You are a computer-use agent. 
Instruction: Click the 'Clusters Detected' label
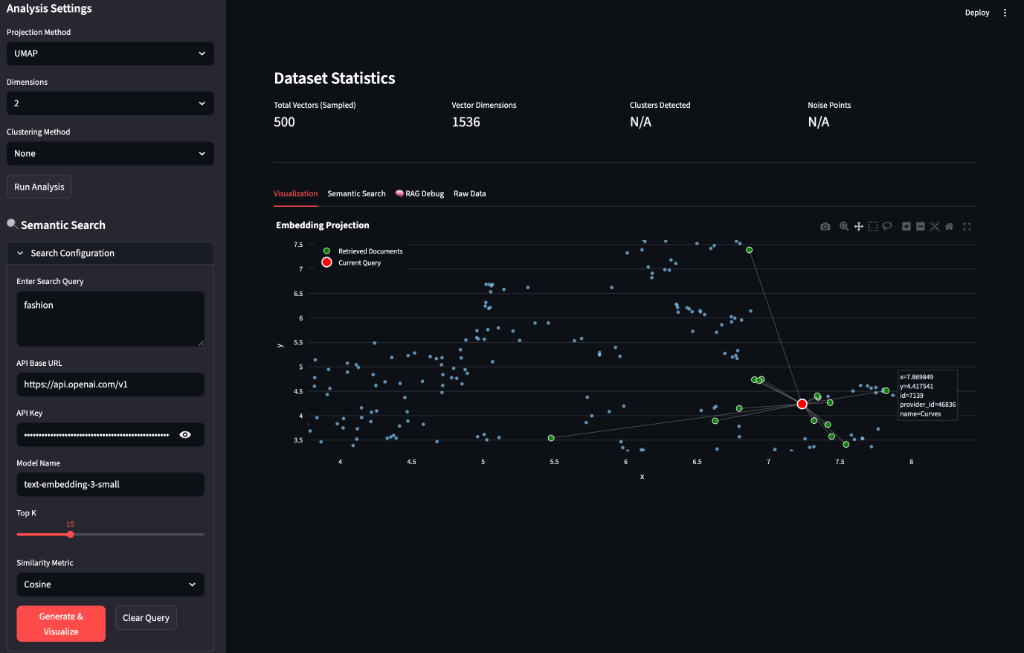click(660, 105)
